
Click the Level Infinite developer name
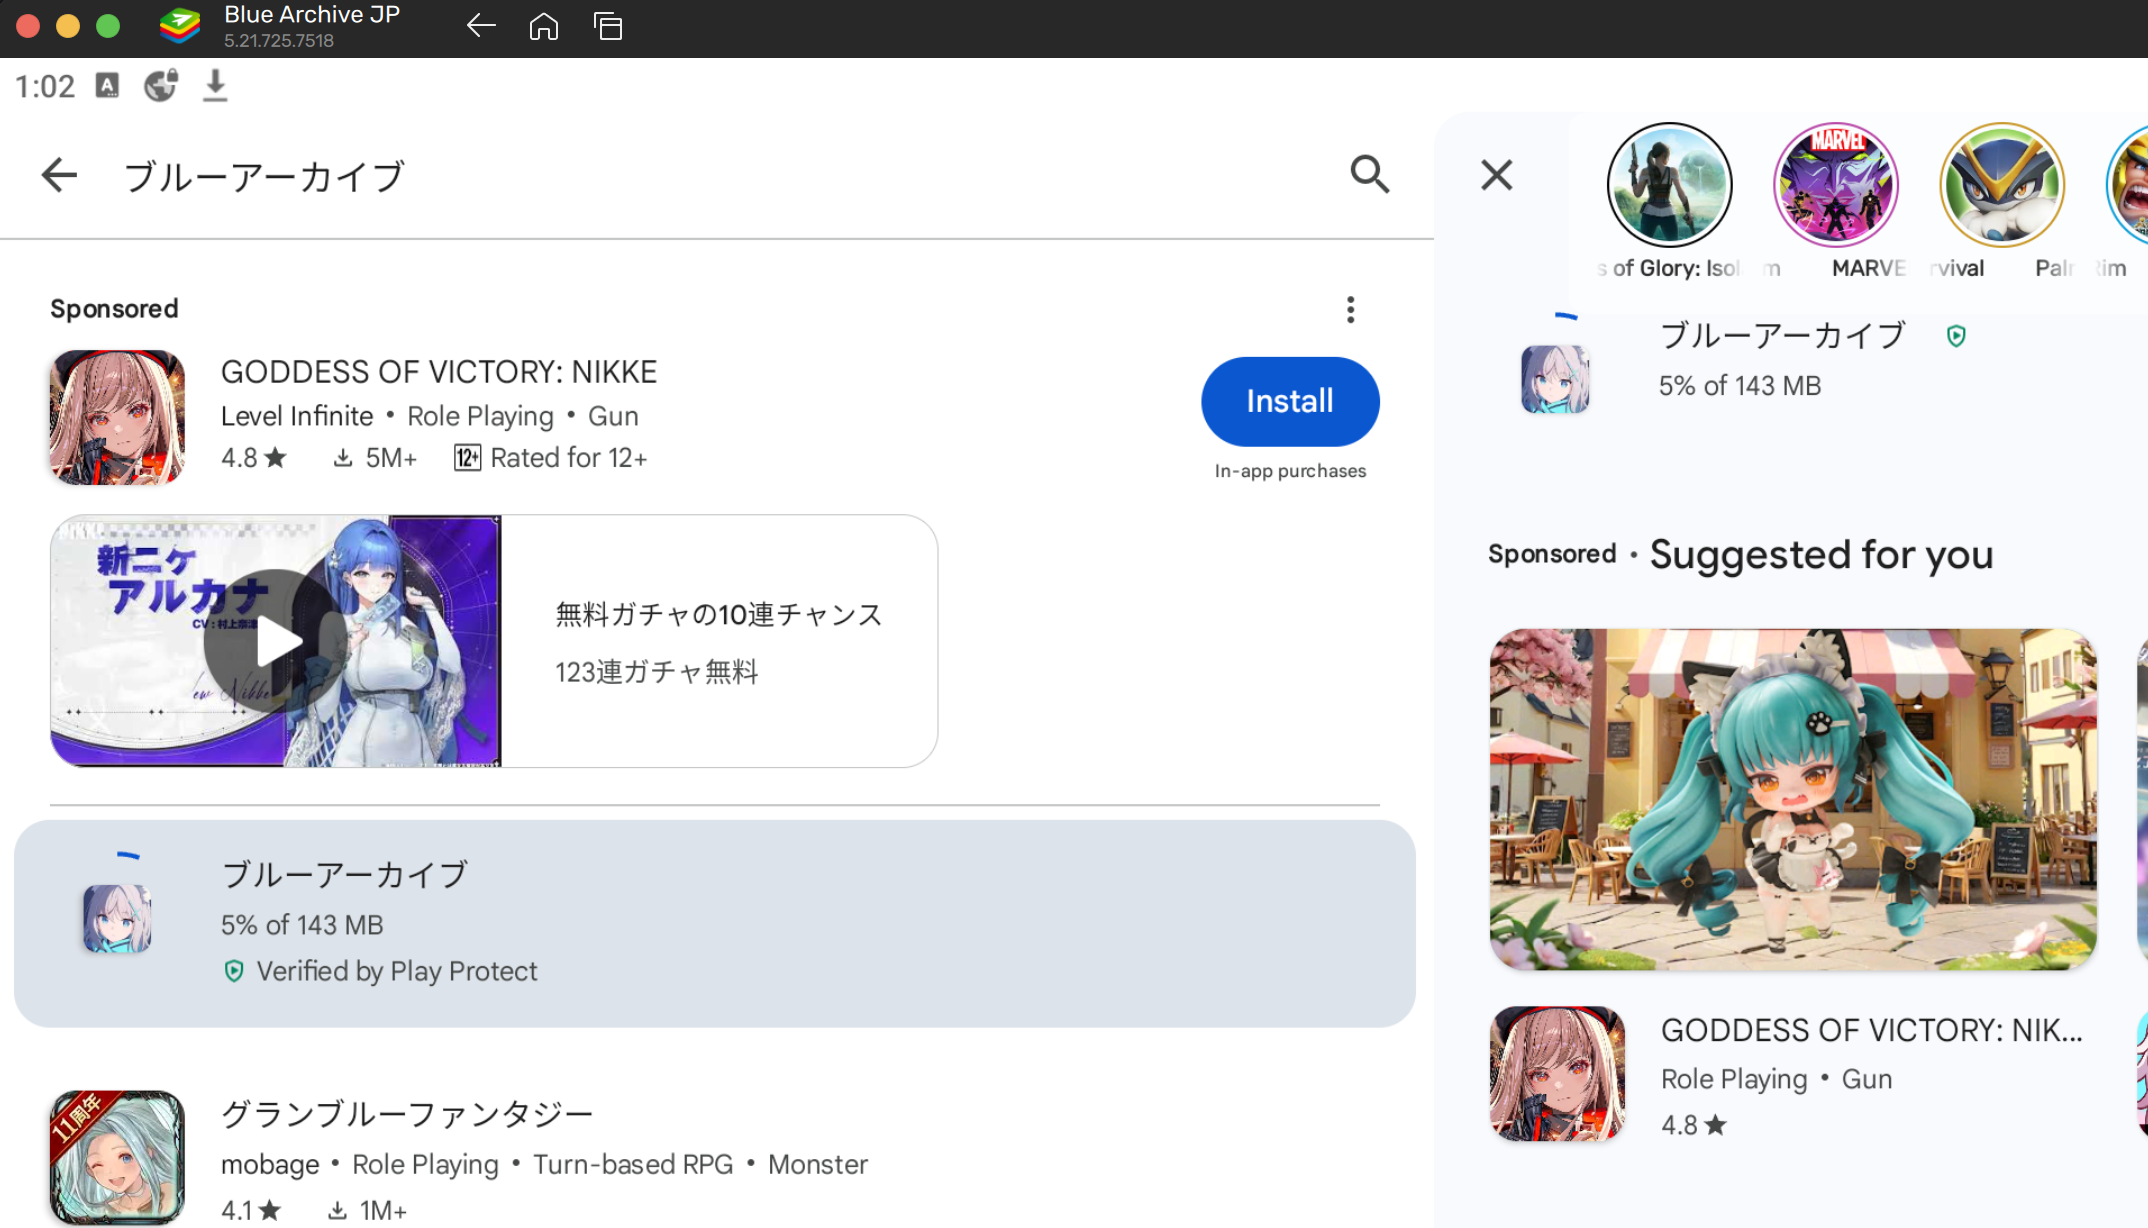click(297, 416)
